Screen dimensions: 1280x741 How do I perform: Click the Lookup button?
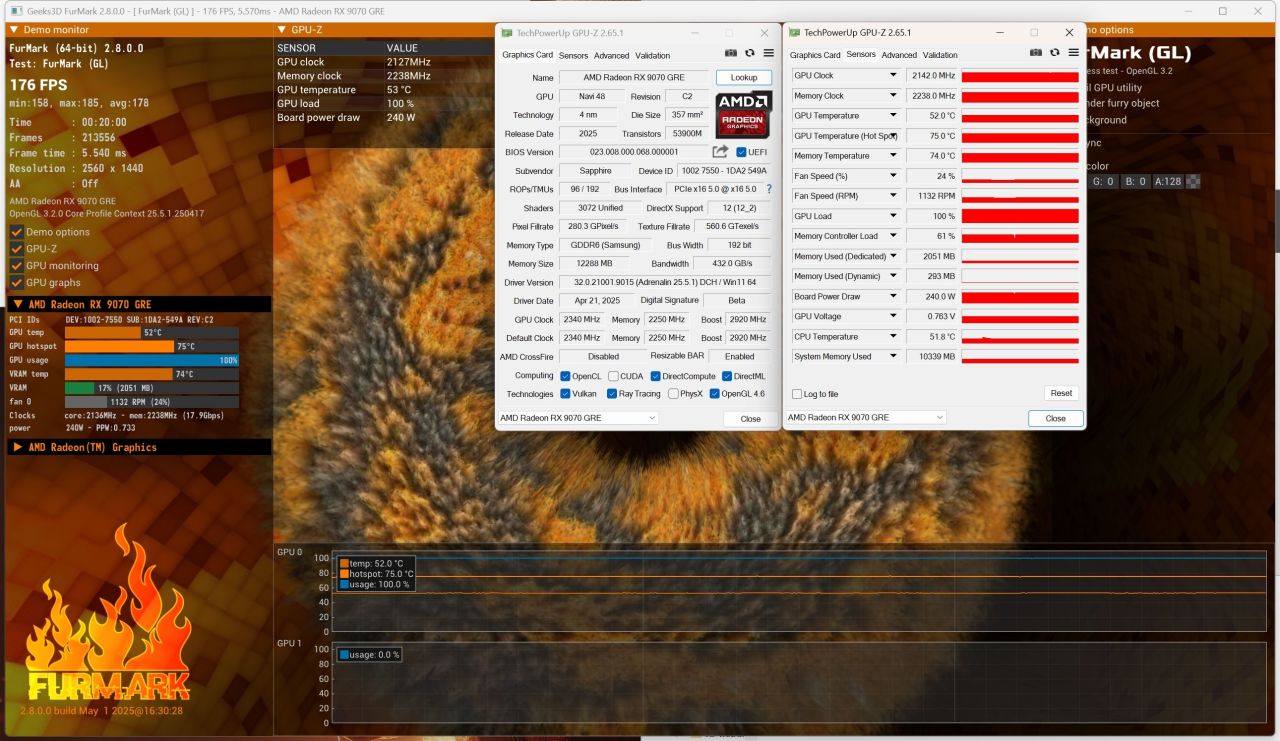click(x=744, y=77)
